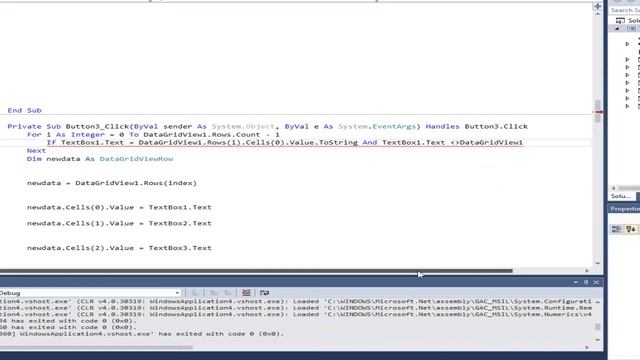The height and width of the screenshot is (360, 640).
Task: Click last Output line 'has exited with code 0'
Action: coord(142,333)
